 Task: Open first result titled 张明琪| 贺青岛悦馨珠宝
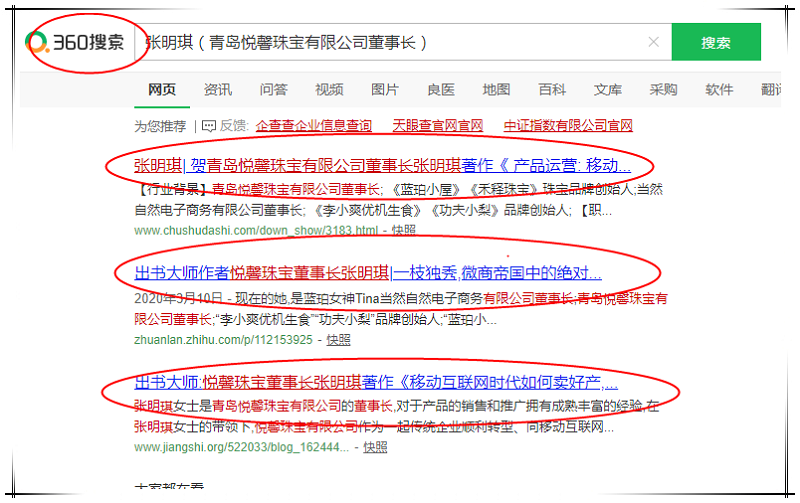pyautogui.click(x=382, y=164)
